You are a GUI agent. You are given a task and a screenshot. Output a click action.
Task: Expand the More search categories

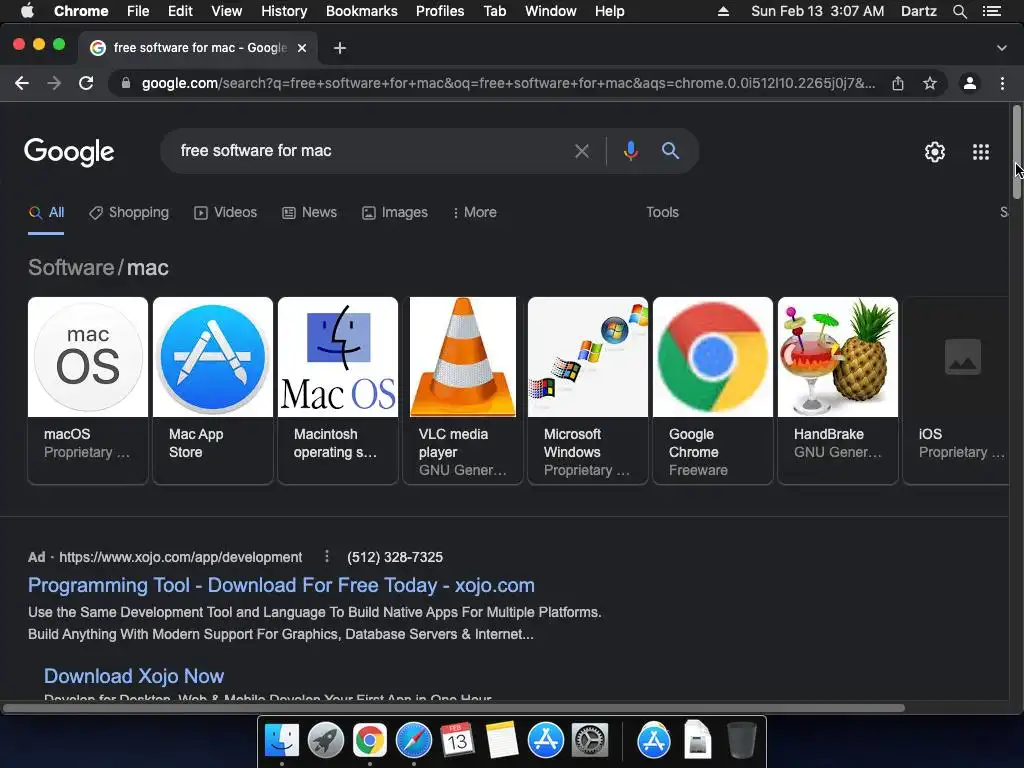[475, 213]
